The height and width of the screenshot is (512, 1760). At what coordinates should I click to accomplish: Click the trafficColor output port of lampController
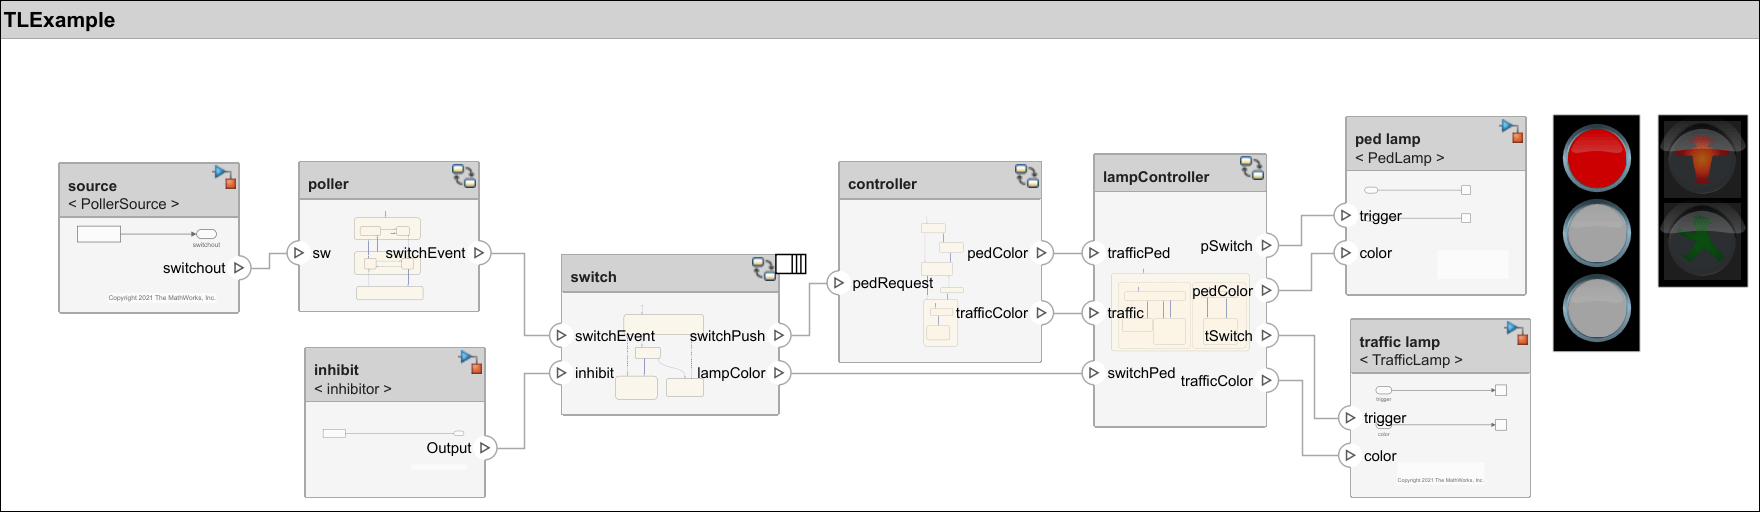pyautogui.click(x=1266, y=380)
